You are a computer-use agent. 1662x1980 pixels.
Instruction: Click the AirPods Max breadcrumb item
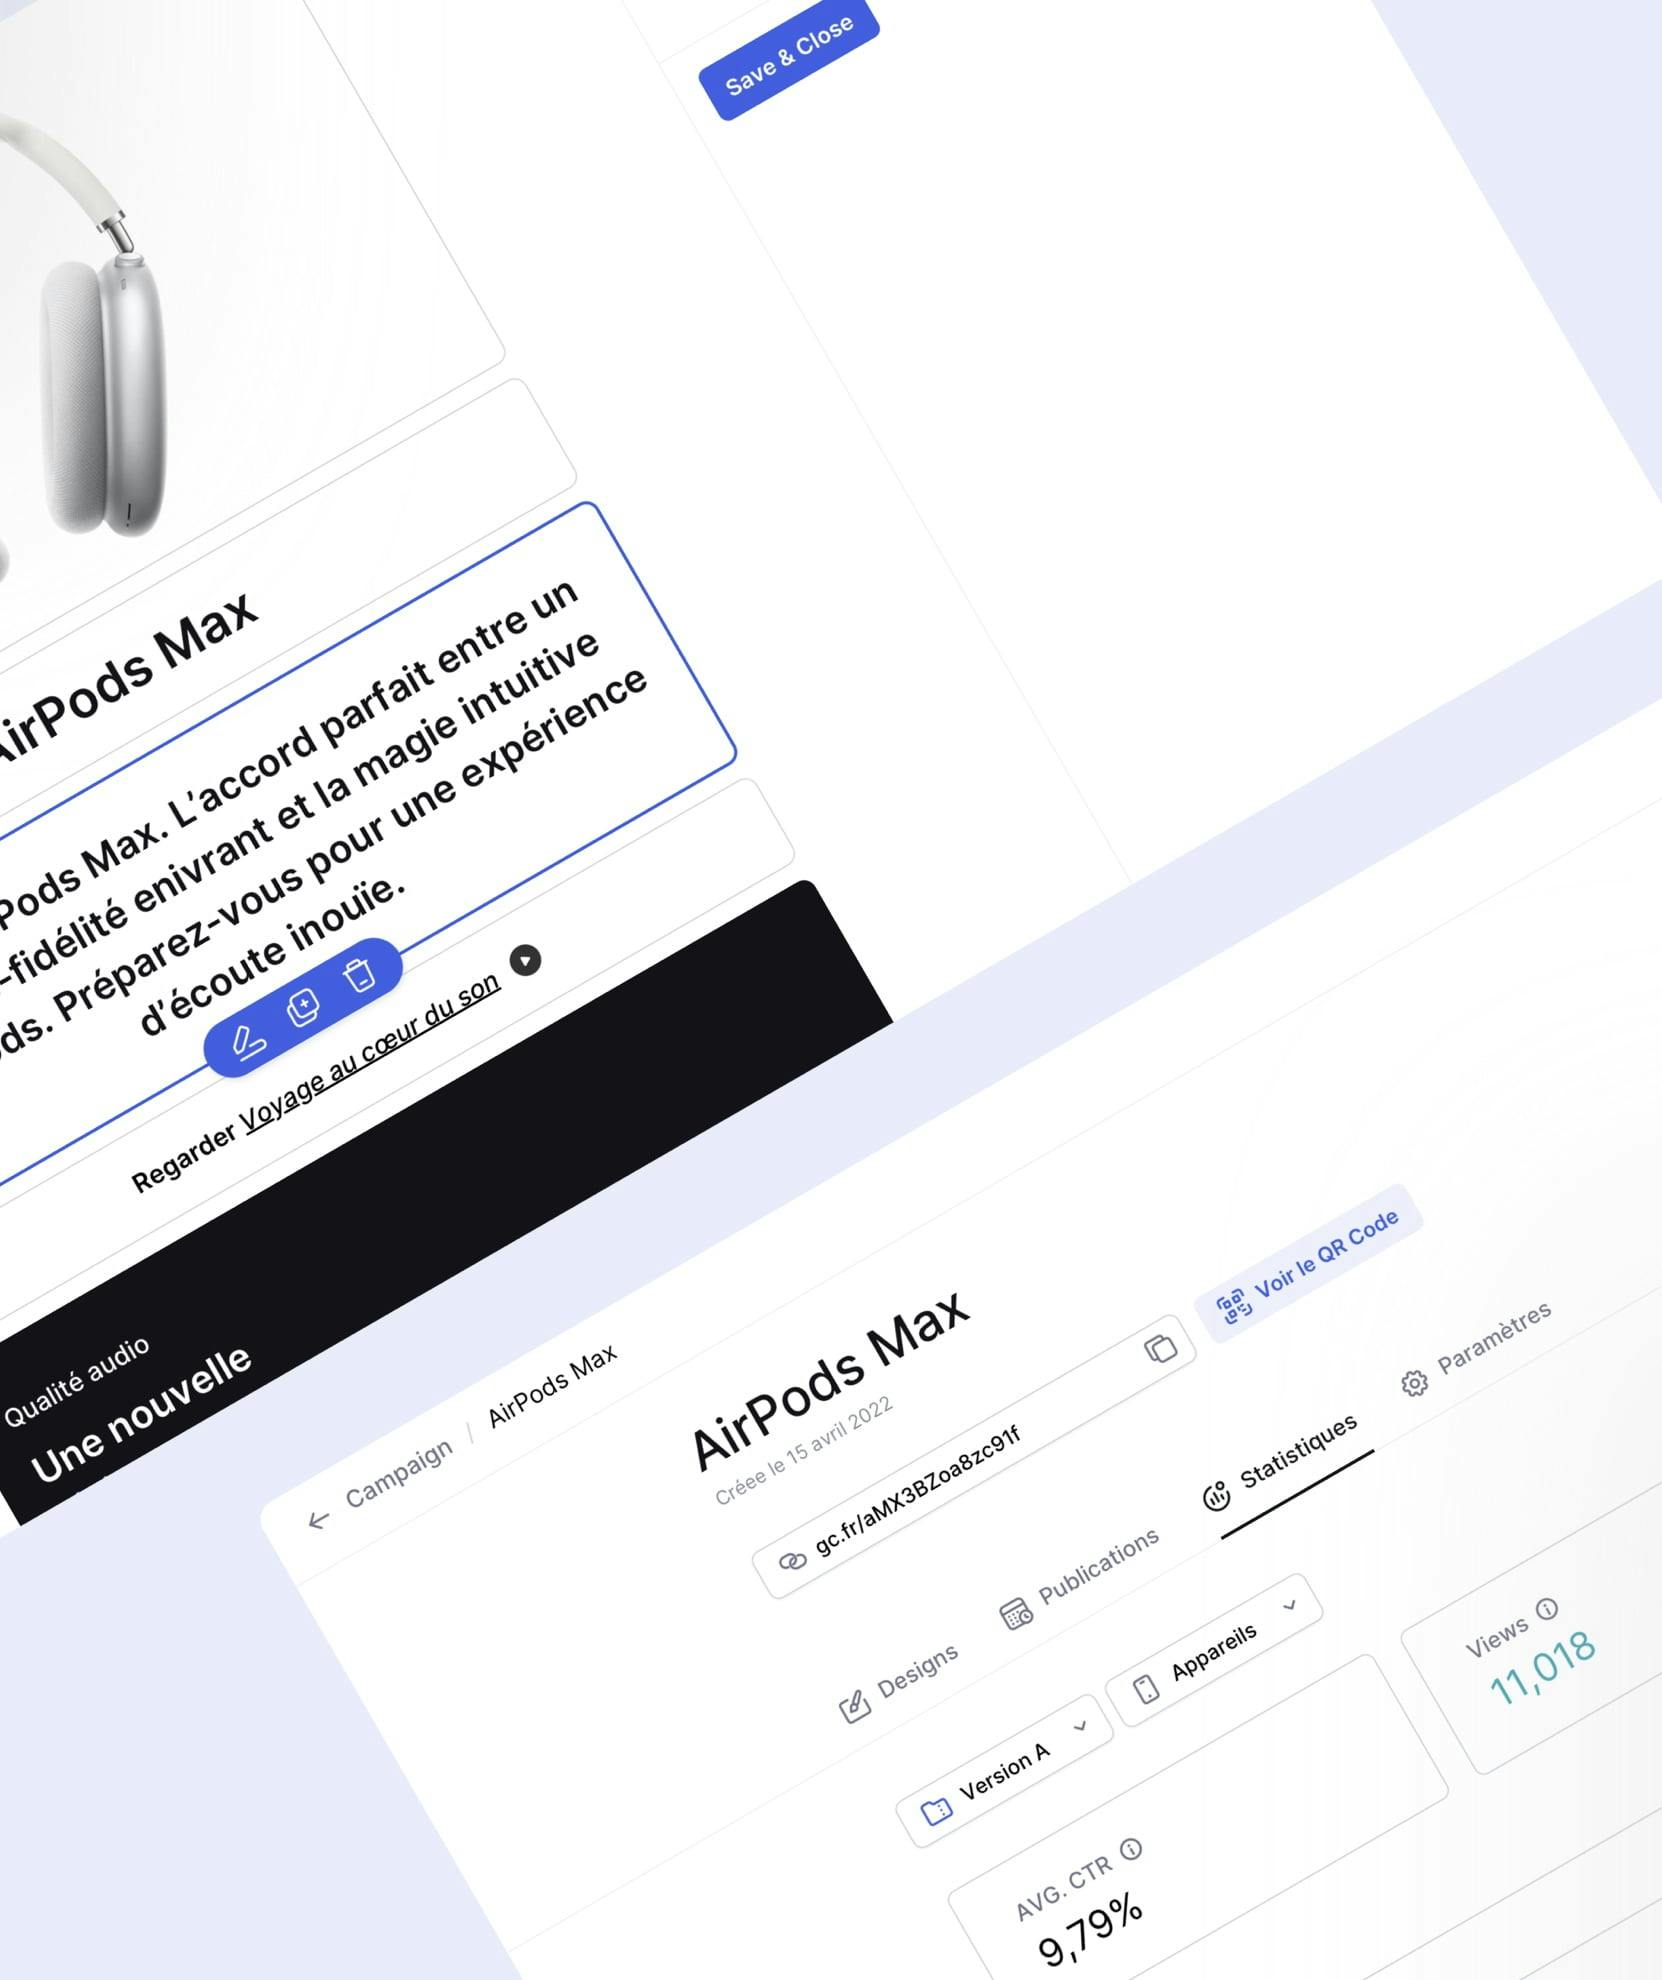click(552, 1386)
